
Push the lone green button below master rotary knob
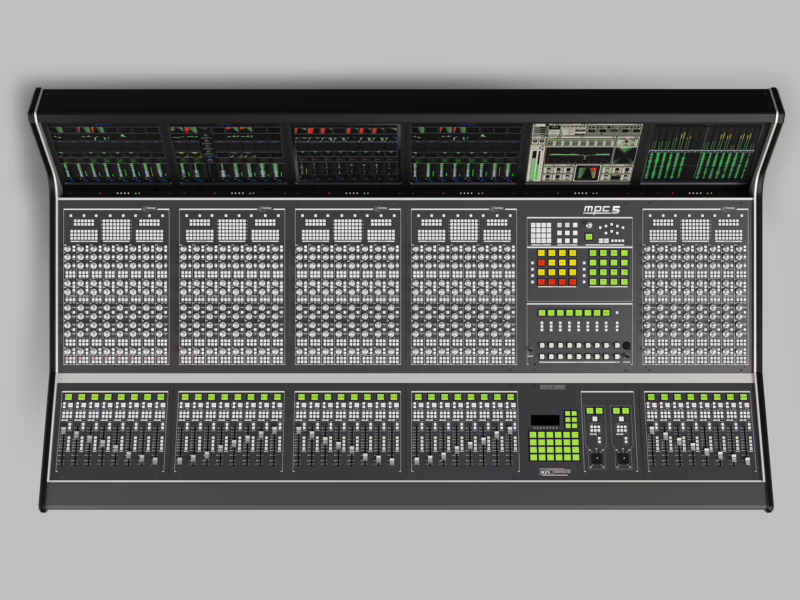coord(589,237)
